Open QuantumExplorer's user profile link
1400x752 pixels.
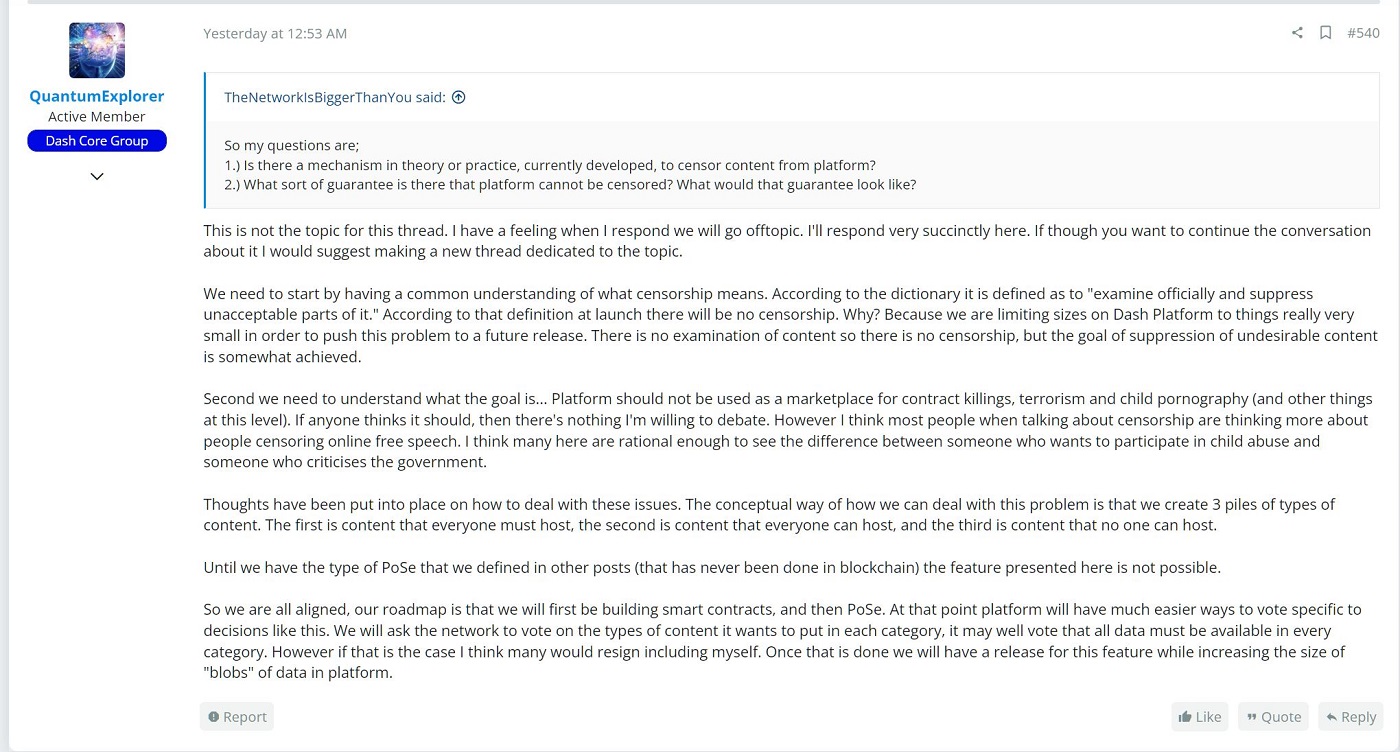click(x=97, y=96)
